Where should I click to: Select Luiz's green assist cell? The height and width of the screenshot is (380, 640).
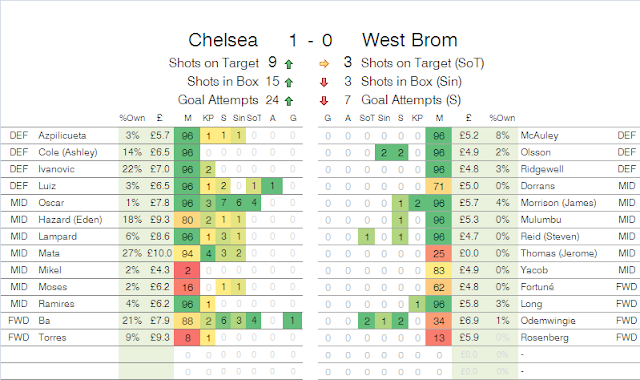(x=272, y=186)
